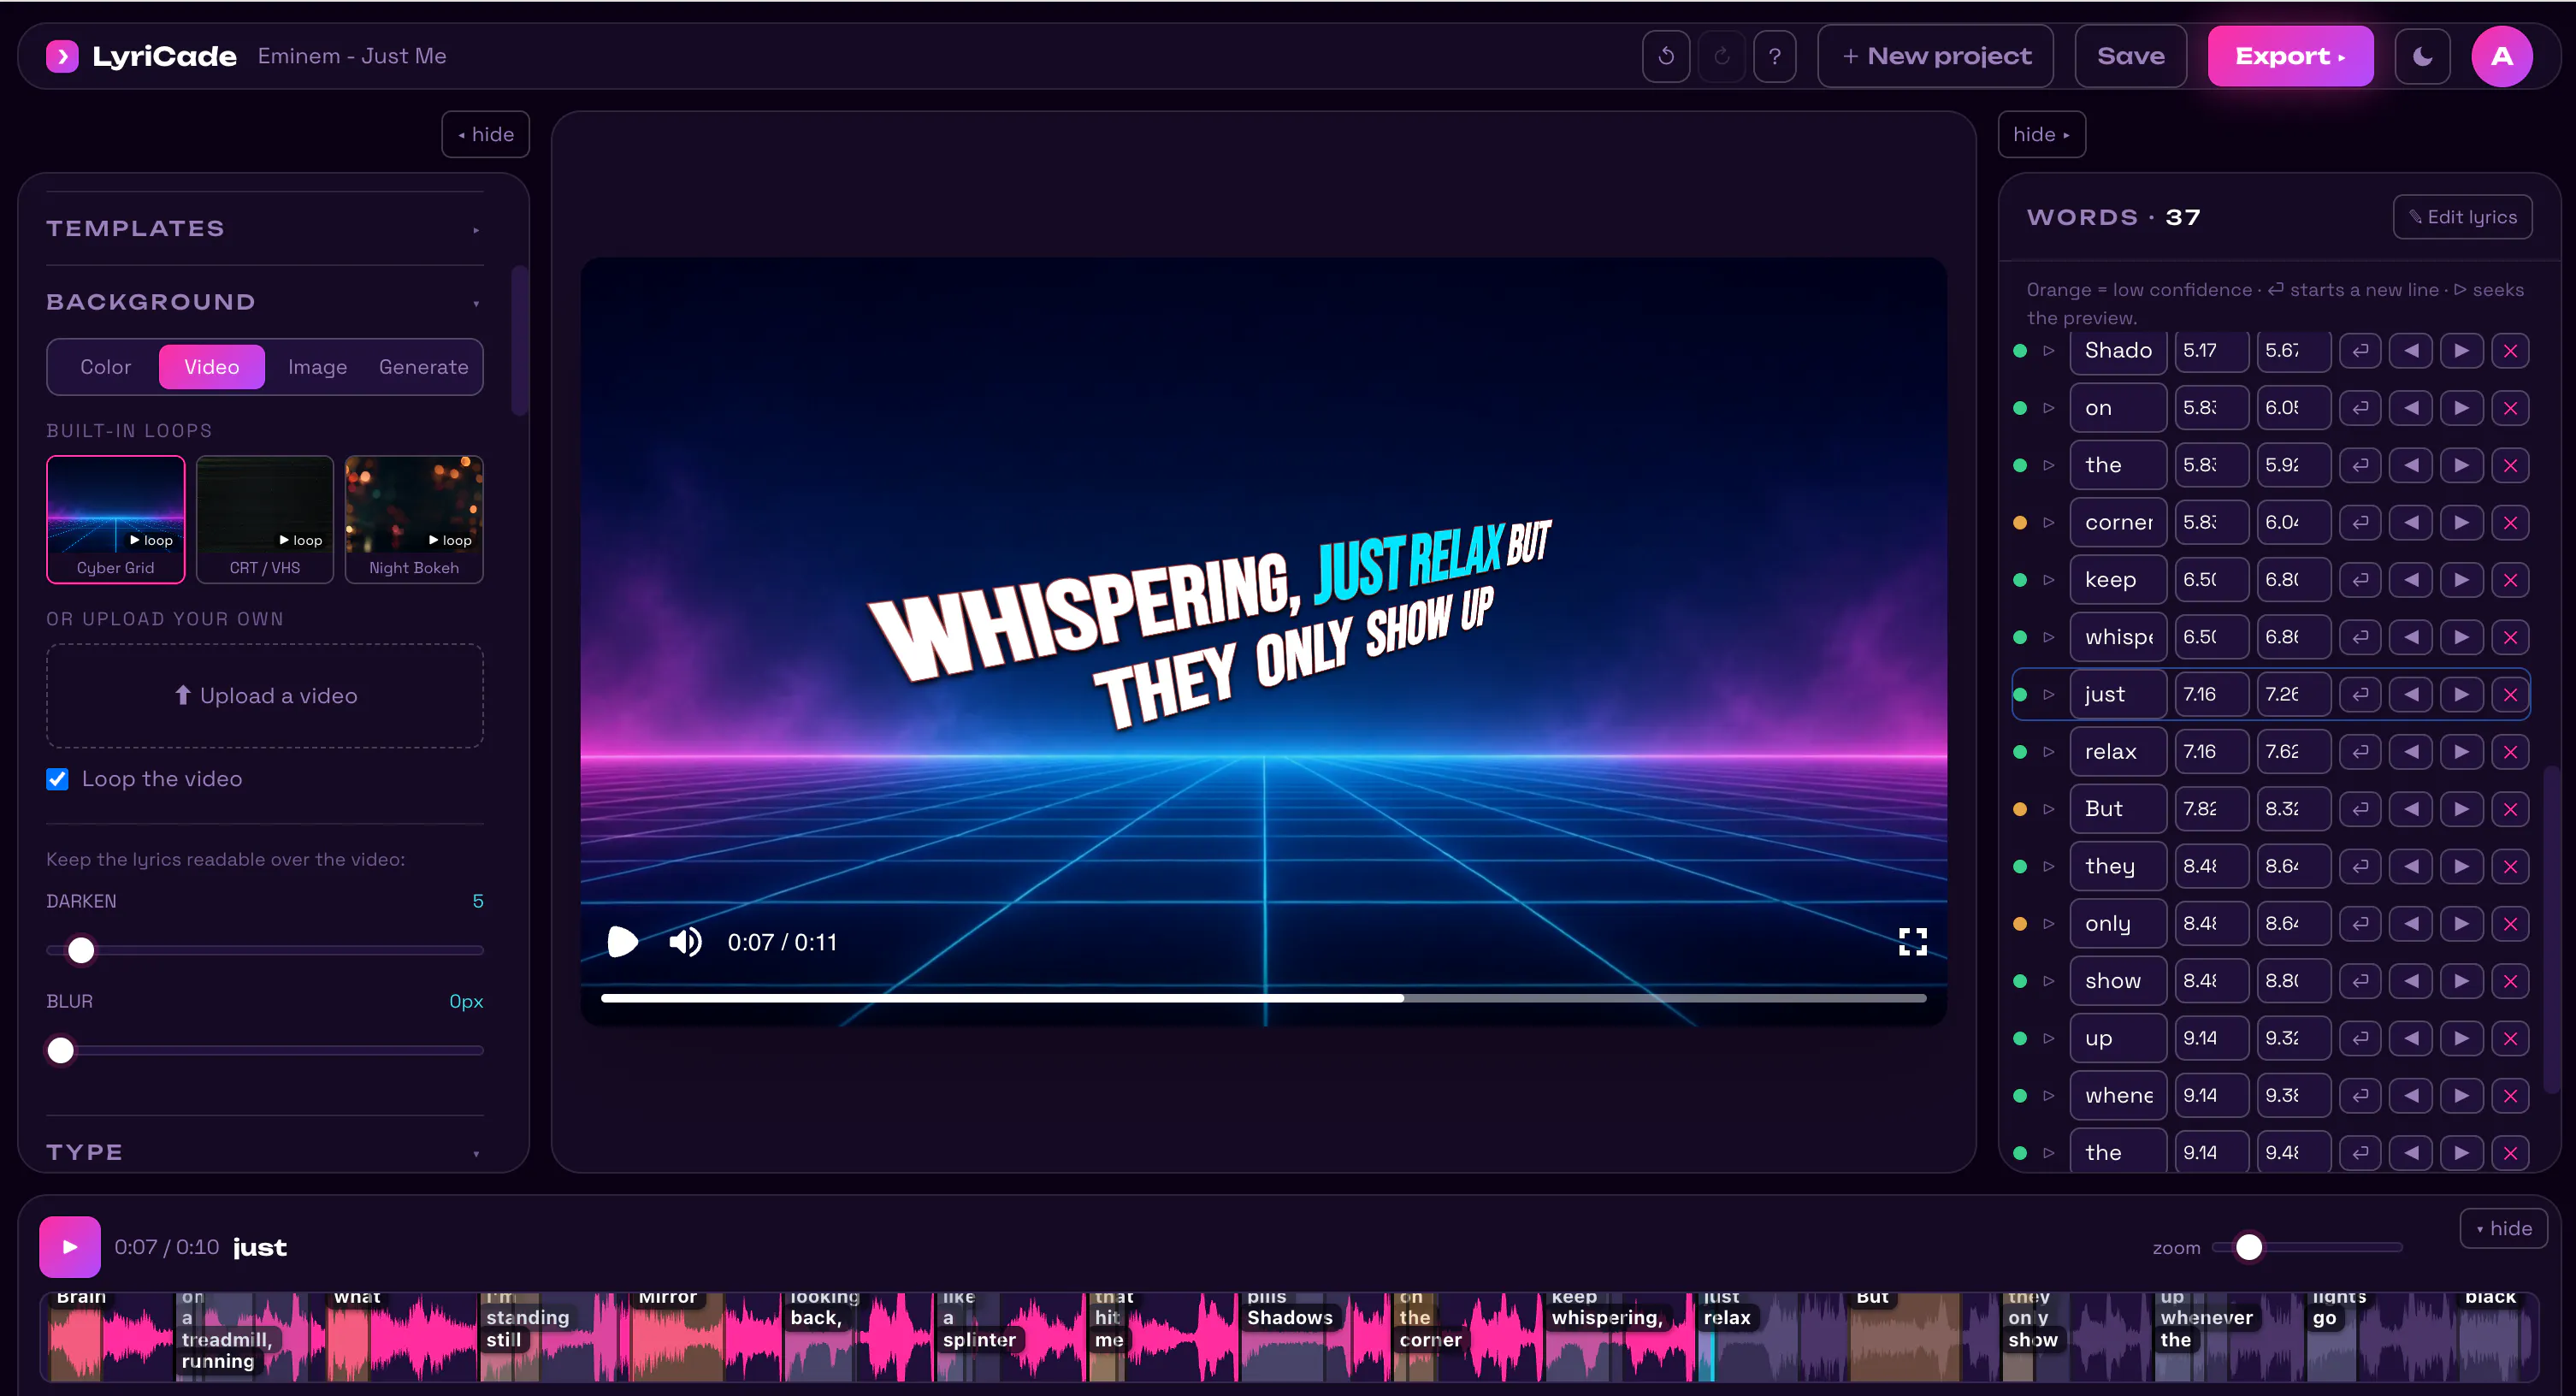
Task: Nudge 'But' word later with right arrow
Action: pyautogui.click(x=2461, y=808)
